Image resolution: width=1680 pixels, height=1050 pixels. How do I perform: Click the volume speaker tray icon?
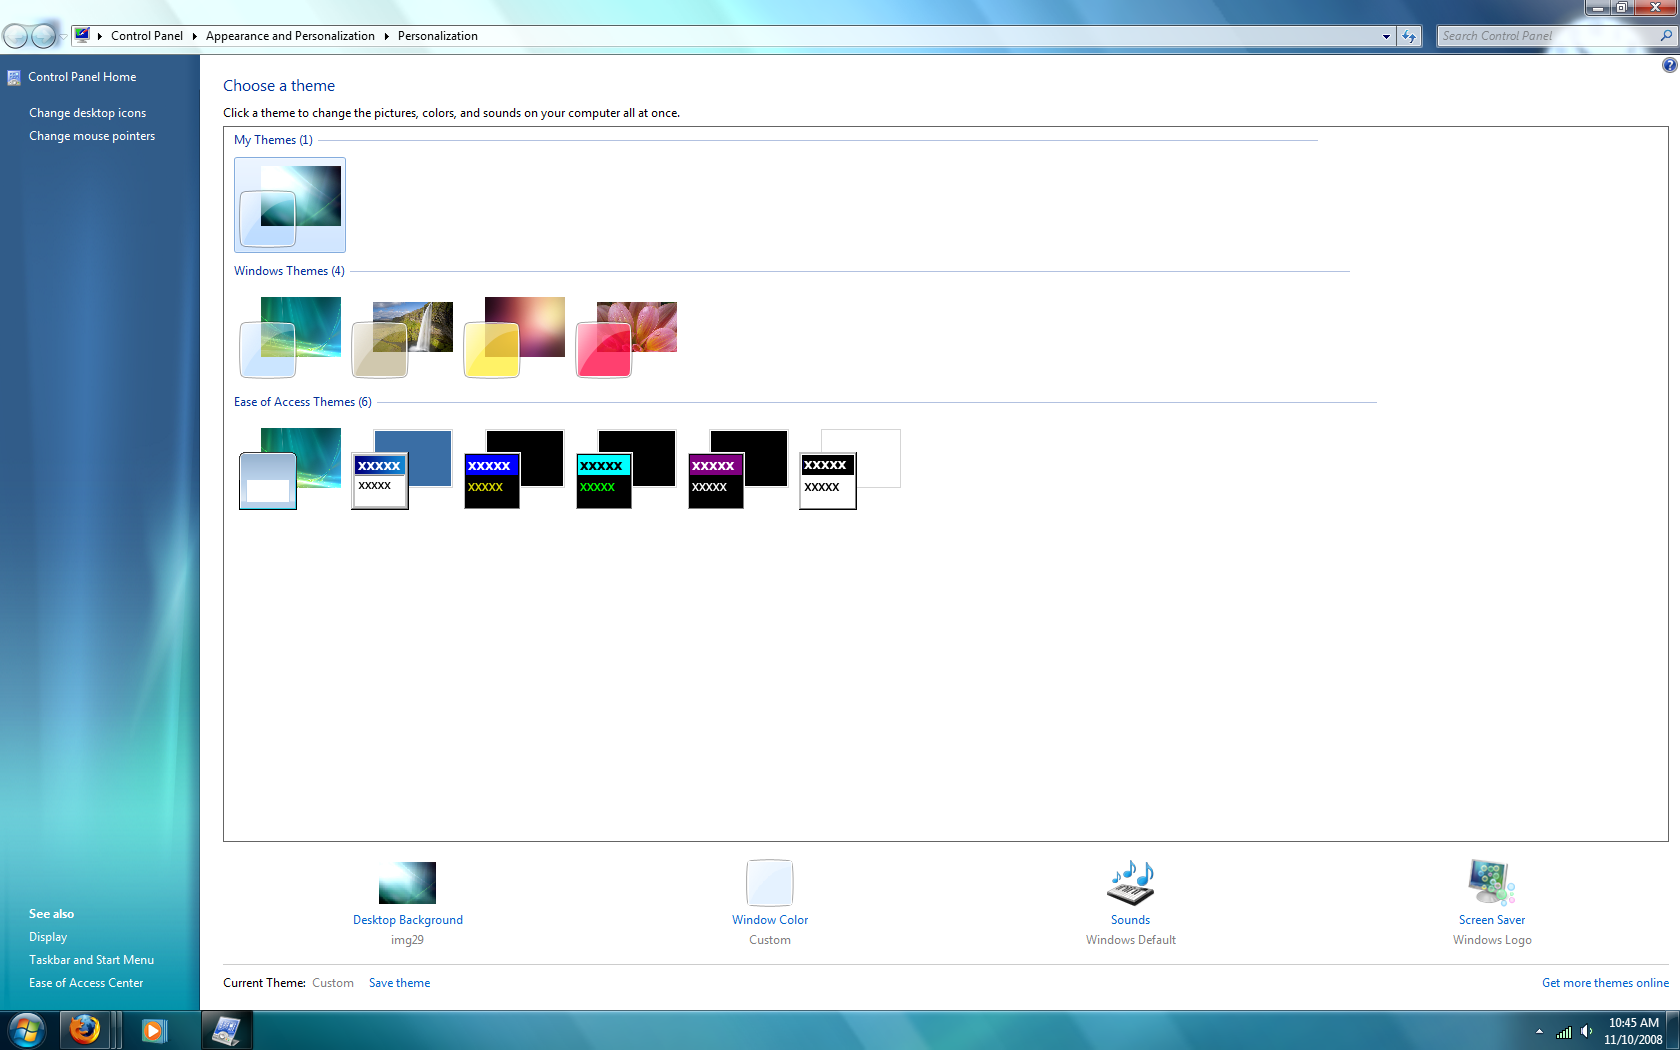click(x=1586, y=1031)
